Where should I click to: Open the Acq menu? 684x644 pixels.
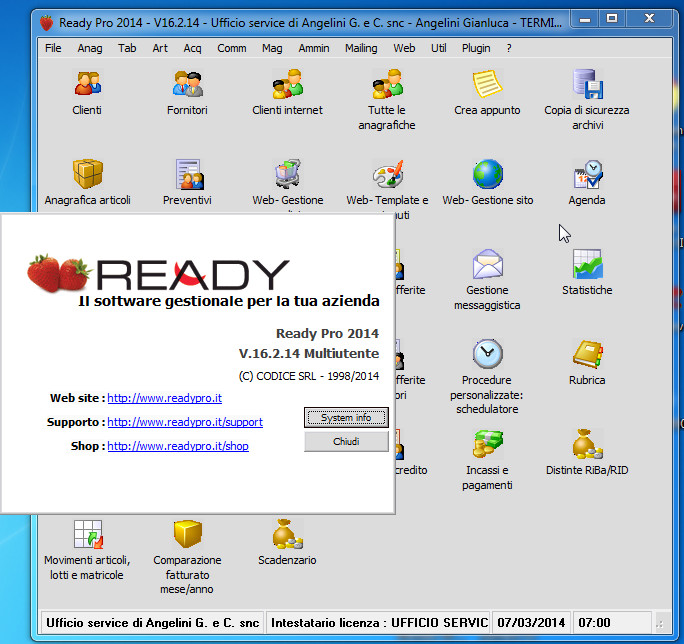[192, 48]
